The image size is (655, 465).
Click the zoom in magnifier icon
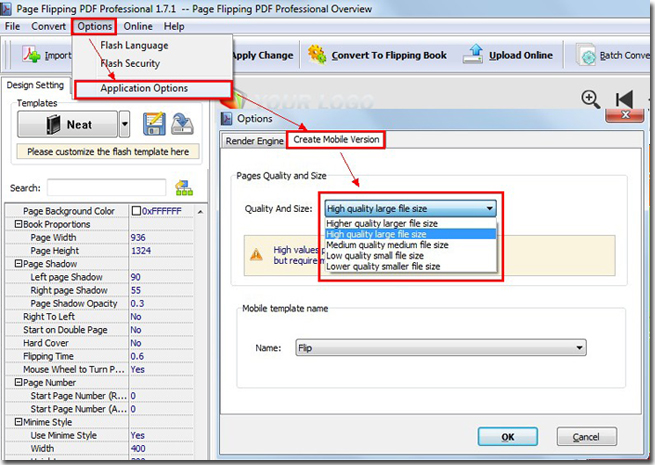click(591, 99)
